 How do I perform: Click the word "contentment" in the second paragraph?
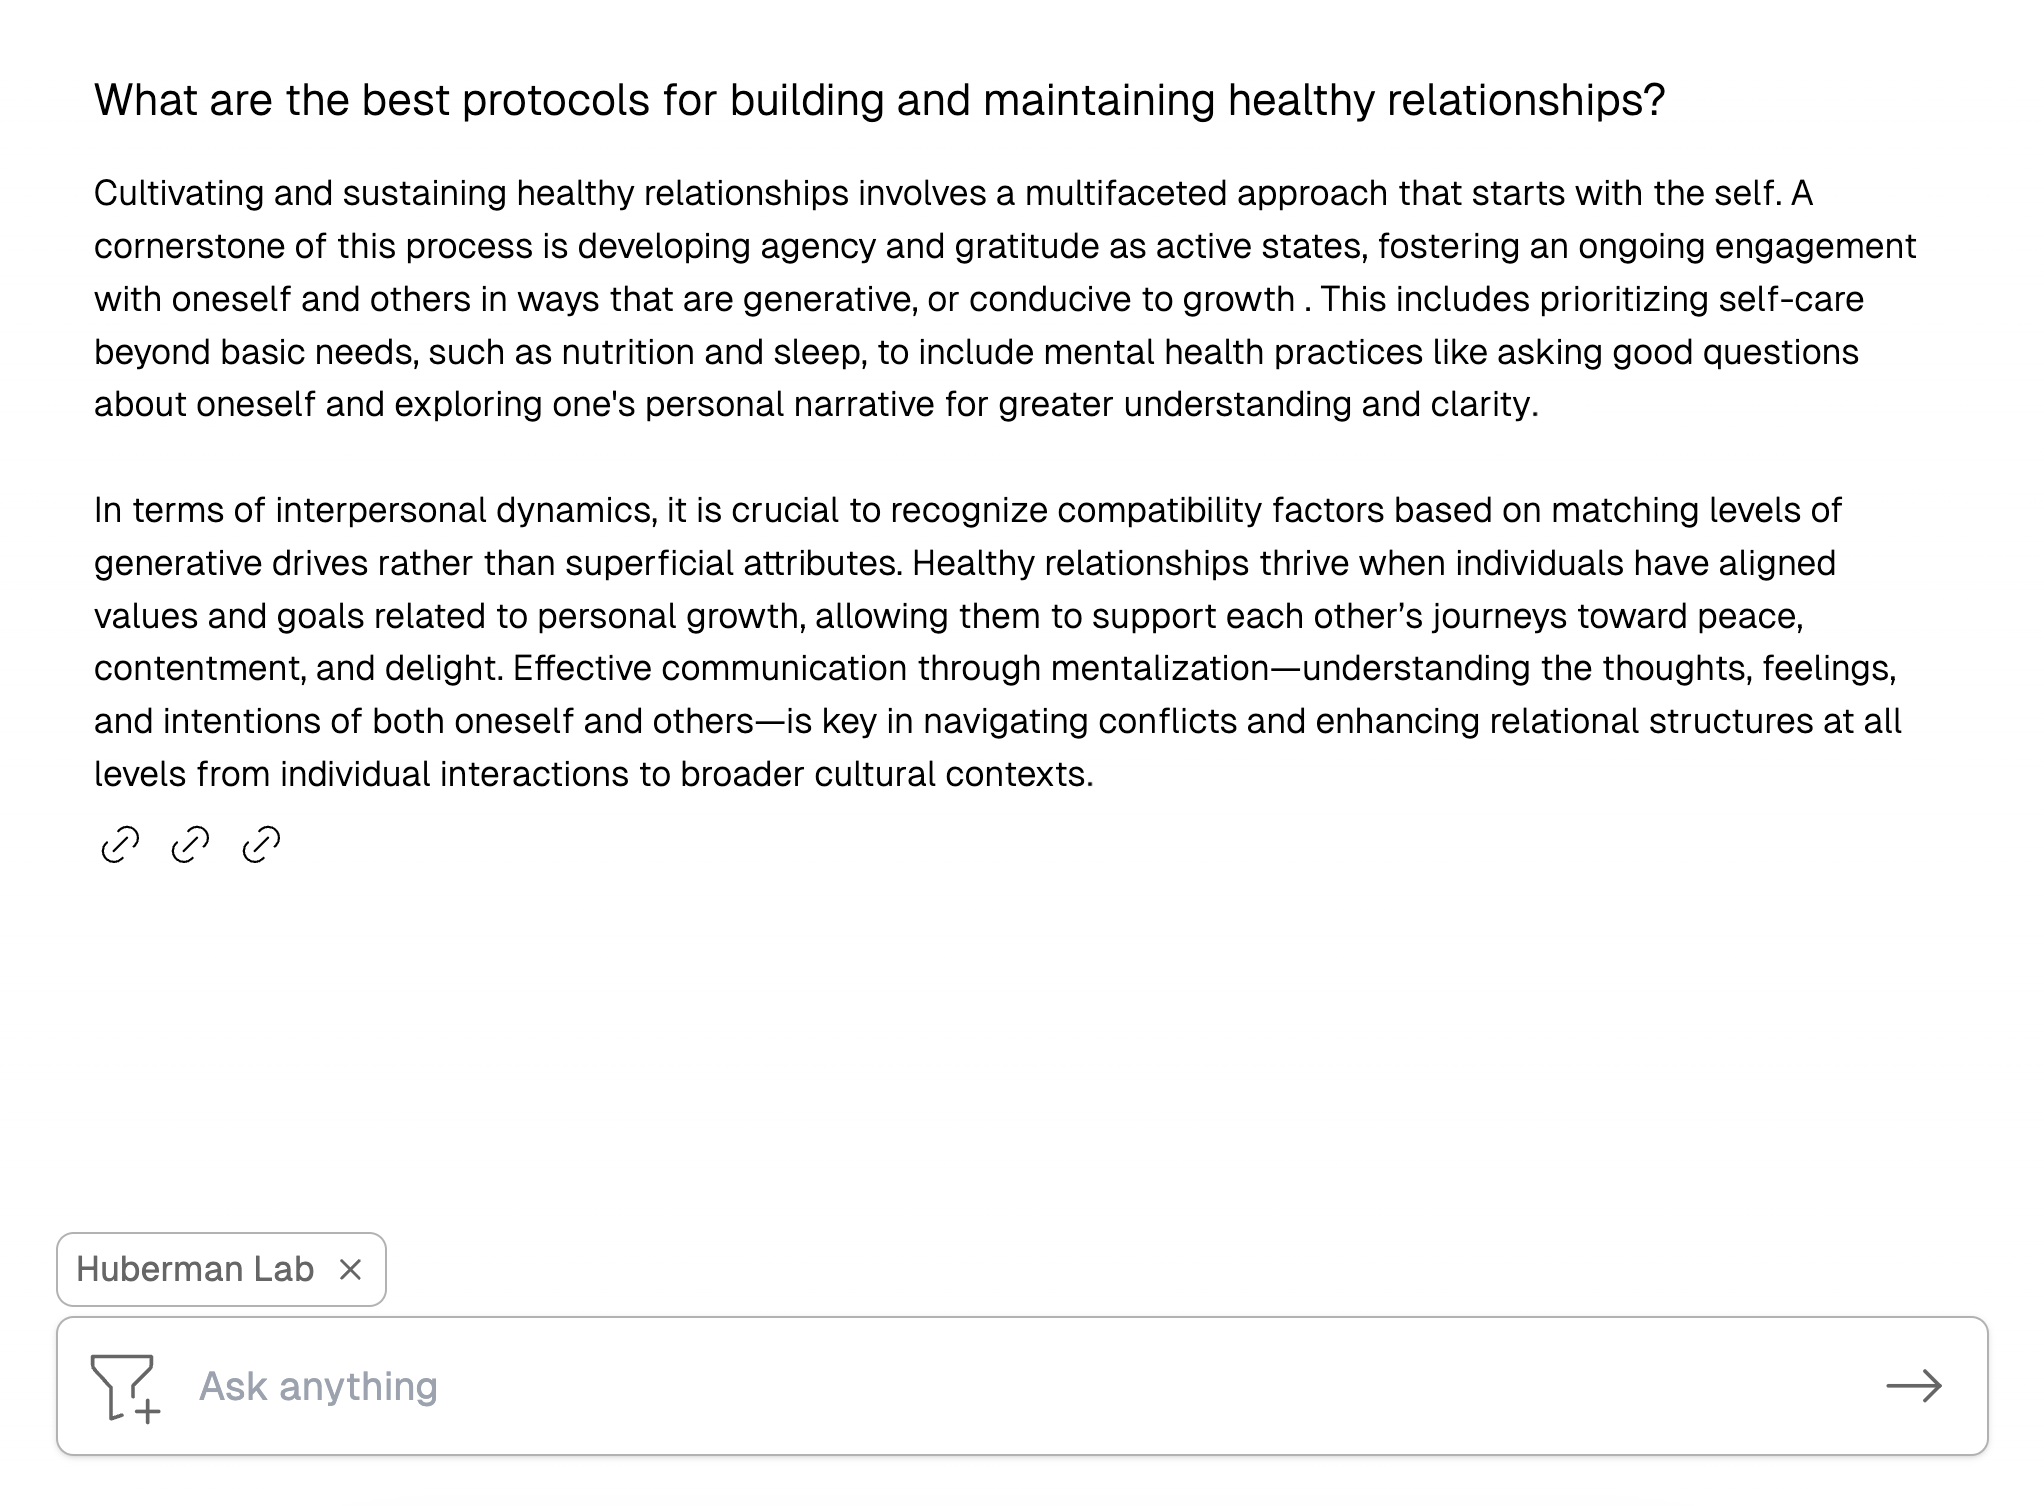coord(198,668)
